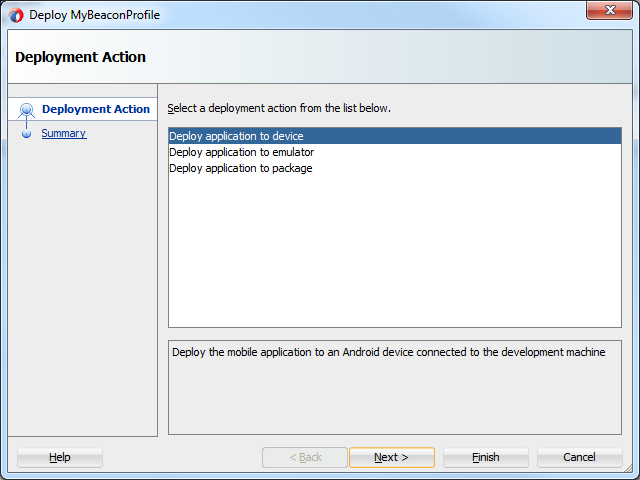Select Deploy application to device

click(395, 136)
